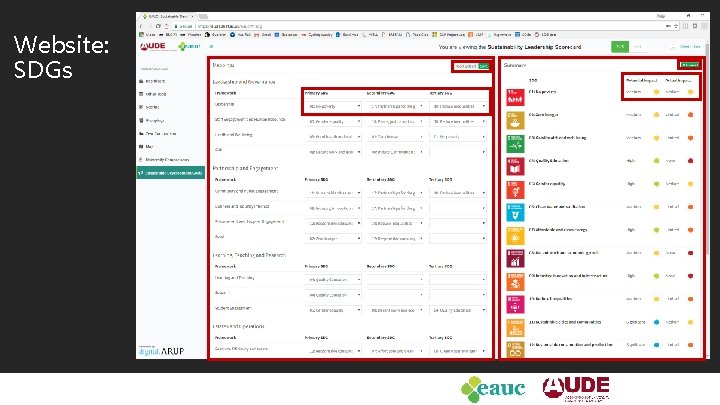720x405 pixels.
Task: Click Actual impact shield for Zero Hunger
Action: 690,115
